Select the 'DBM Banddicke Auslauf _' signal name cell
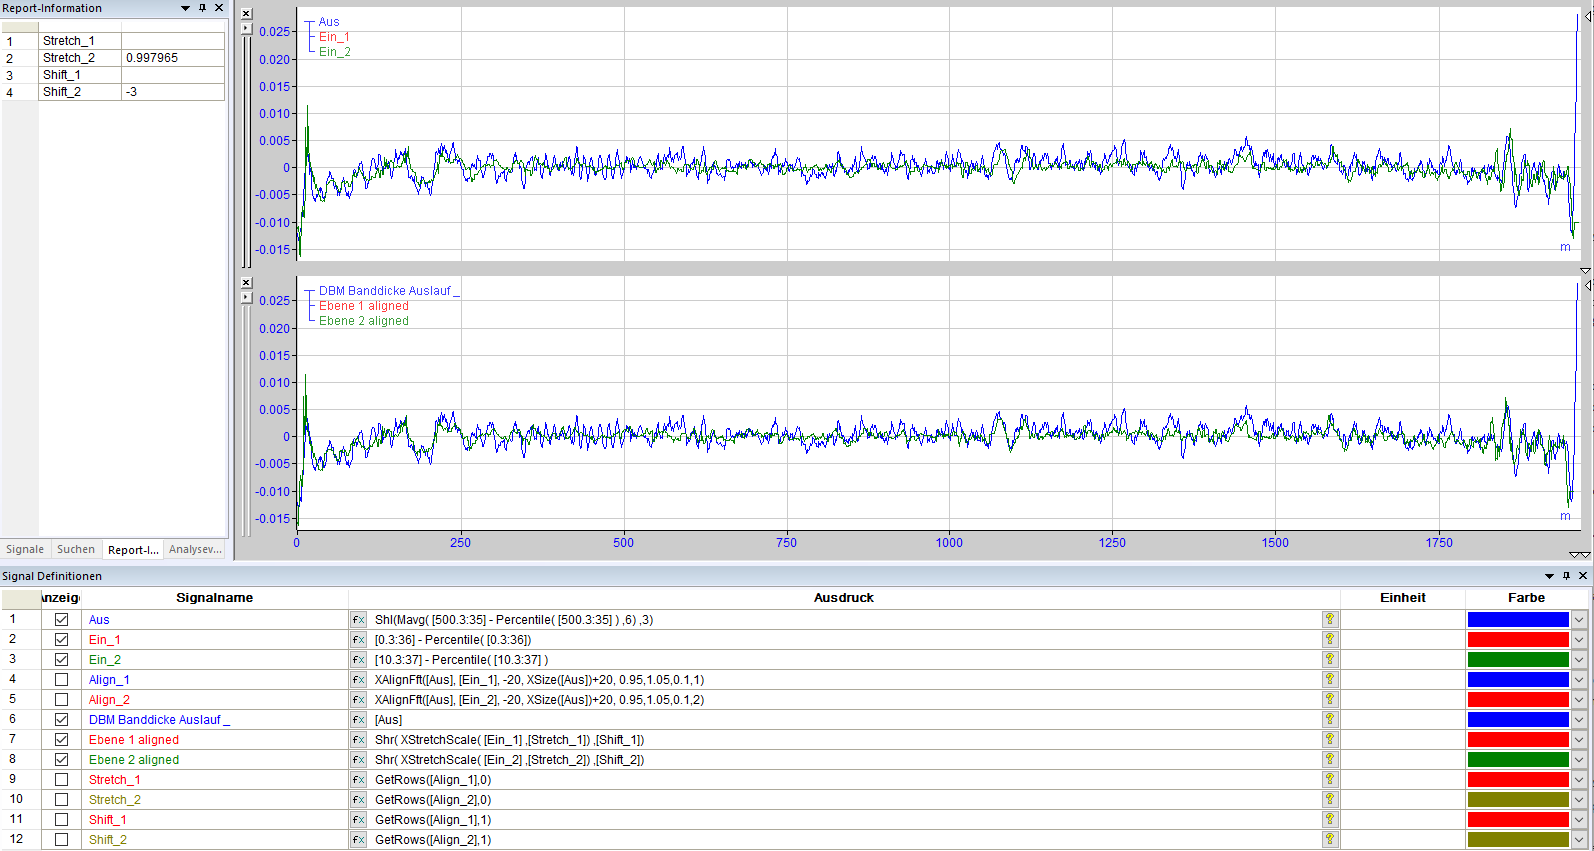 (215, 720)
